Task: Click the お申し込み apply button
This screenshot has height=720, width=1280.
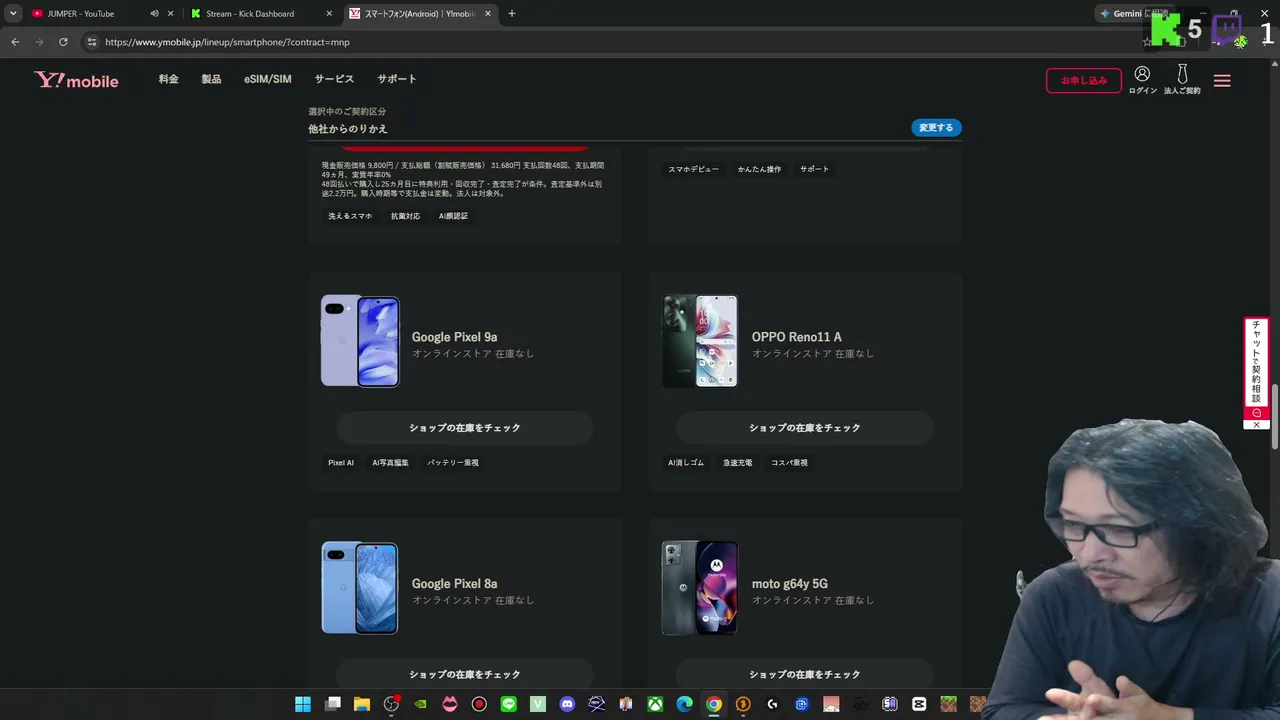Action: pos(1084,80)
